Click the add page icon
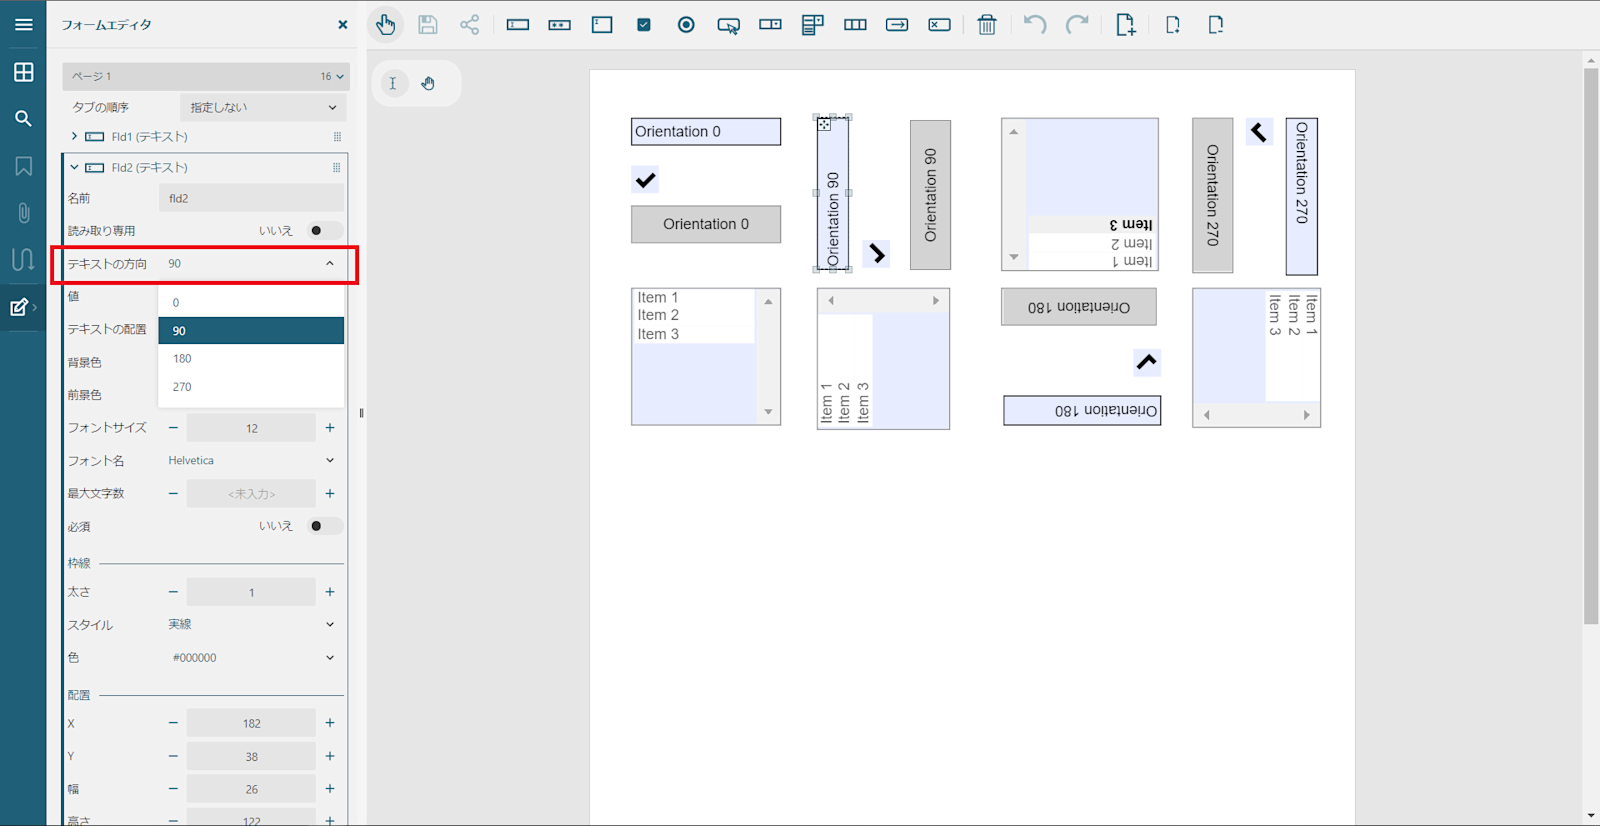Screen dimensions: 1600x826 1126,25
